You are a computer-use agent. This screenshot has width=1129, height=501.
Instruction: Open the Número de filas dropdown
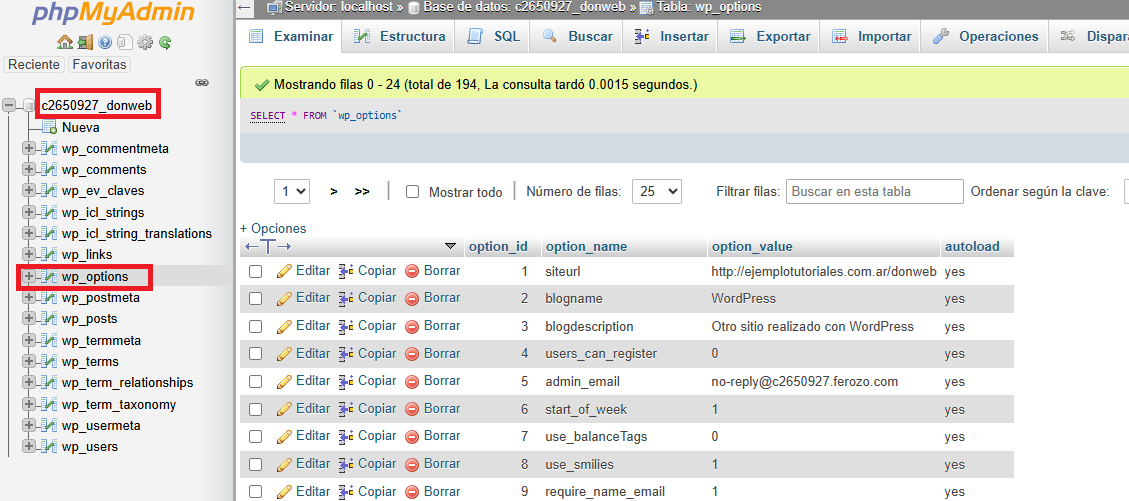pos(657,191)
